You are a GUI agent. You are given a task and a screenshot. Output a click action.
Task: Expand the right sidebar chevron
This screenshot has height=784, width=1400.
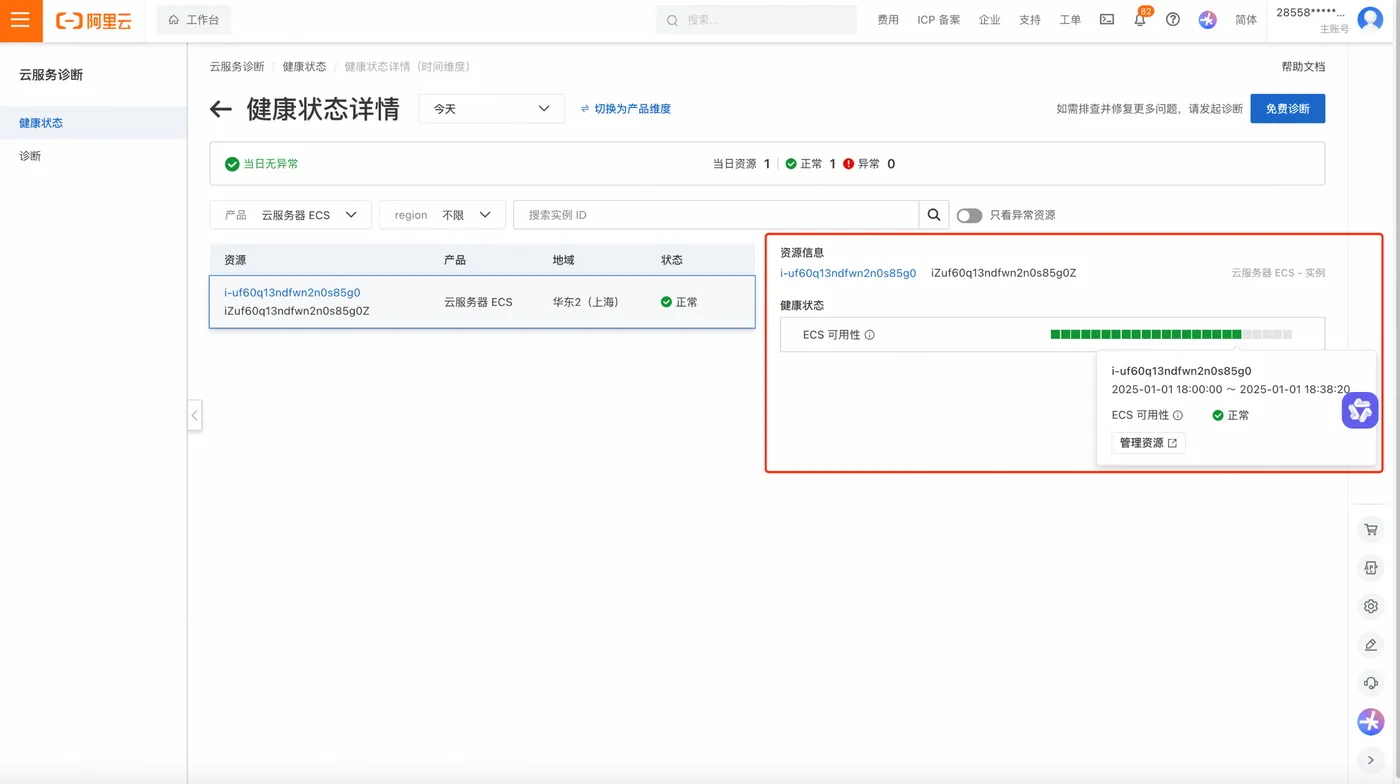tap(1371, 760)
